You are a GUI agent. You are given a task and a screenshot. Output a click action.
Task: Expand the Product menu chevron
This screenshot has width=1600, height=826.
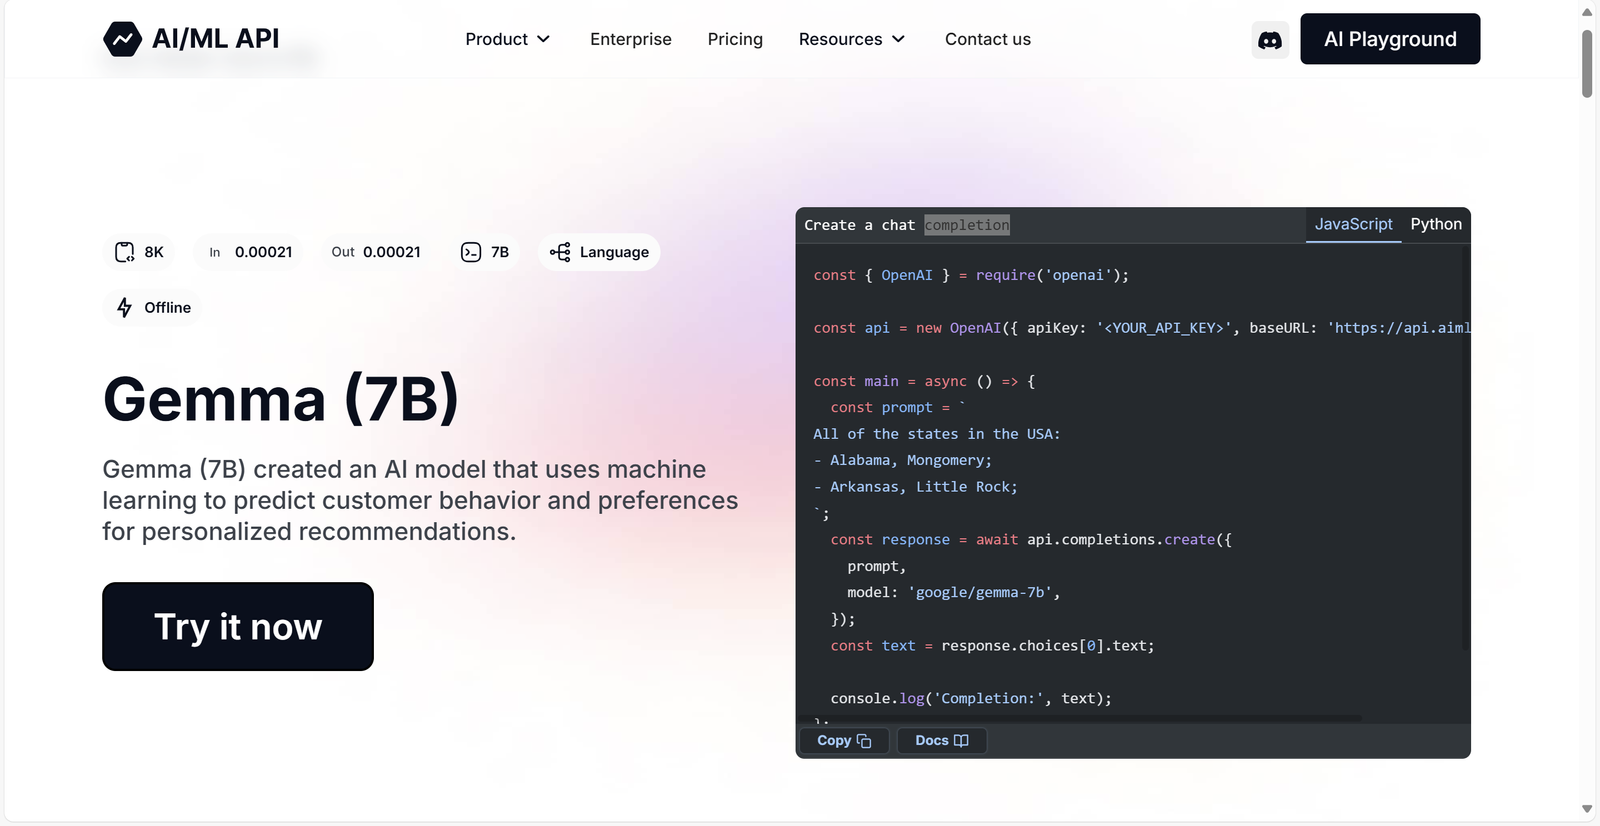coord(544,39)
